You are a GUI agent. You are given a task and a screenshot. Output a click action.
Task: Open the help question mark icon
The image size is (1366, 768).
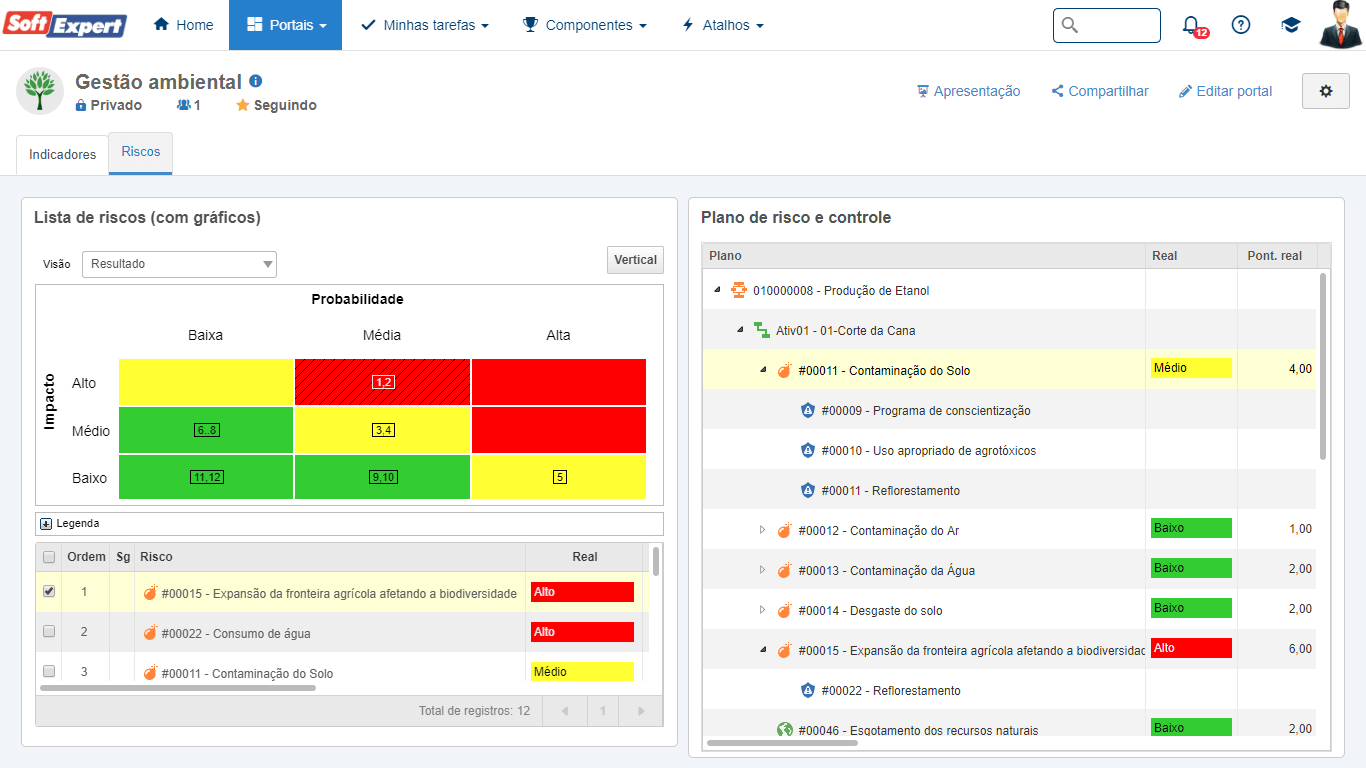click(x=1241, y=25)
